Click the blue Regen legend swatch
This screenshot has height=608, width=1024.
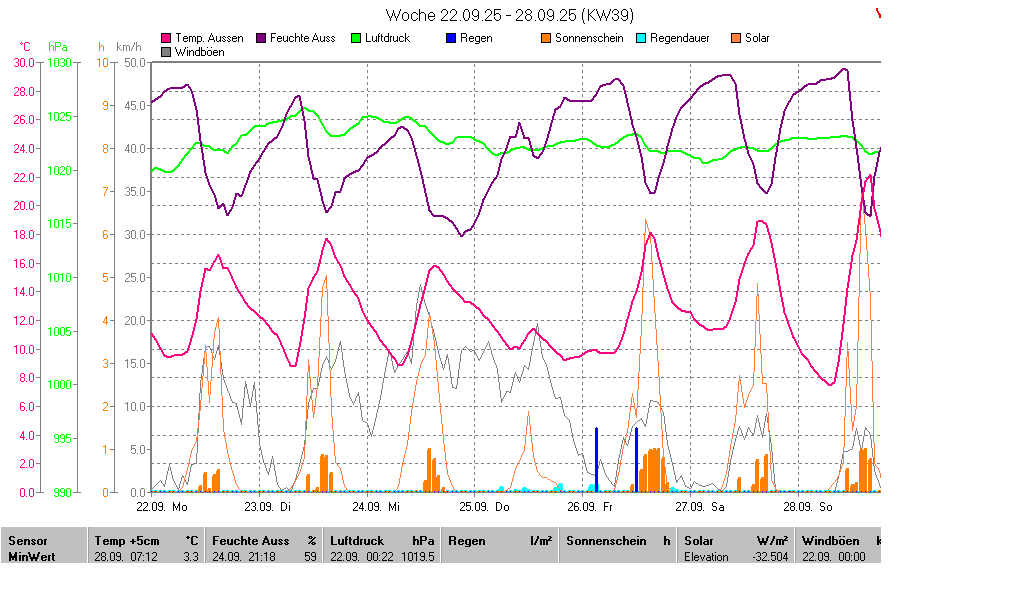click(x=451, y=38)
